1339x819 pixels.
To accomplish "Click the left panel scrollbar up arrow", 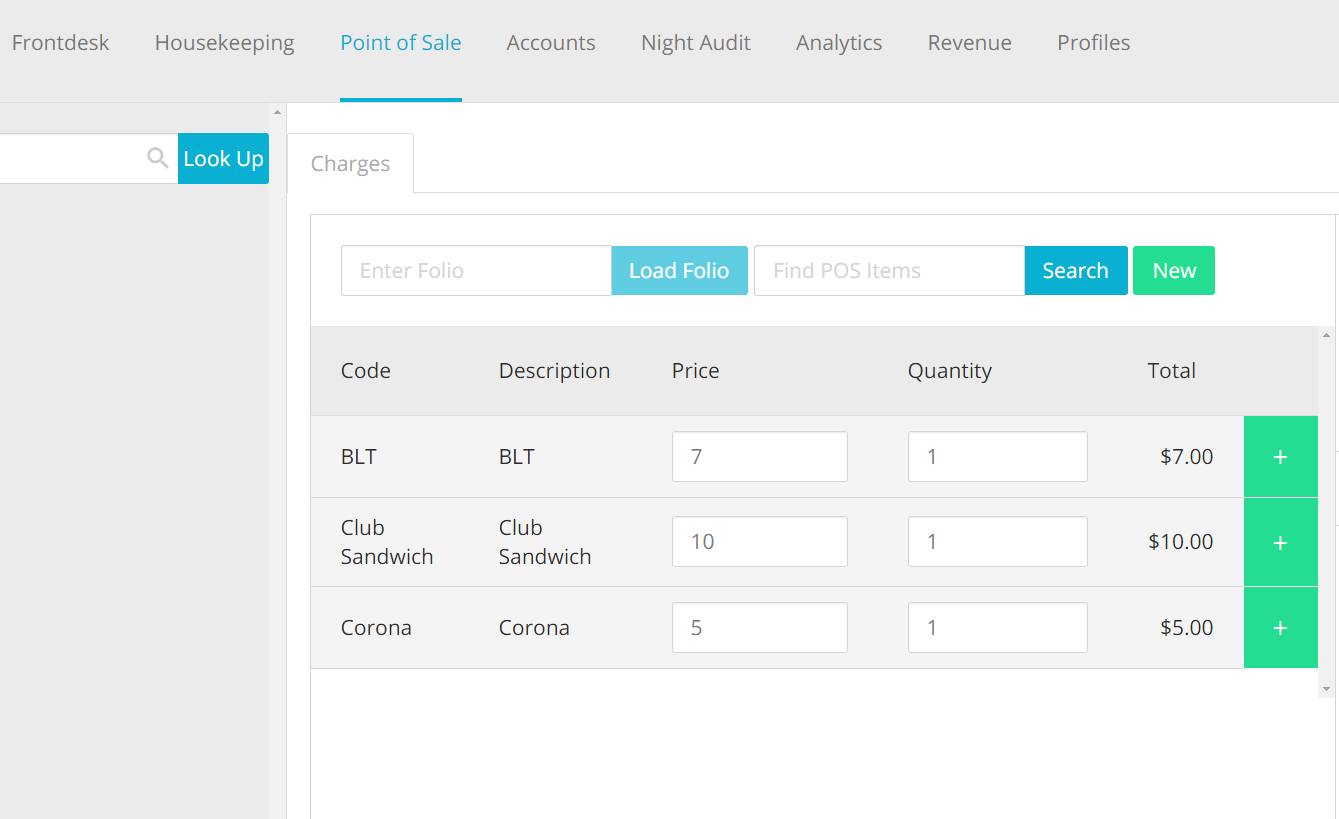I will click(x=277, y=111).
